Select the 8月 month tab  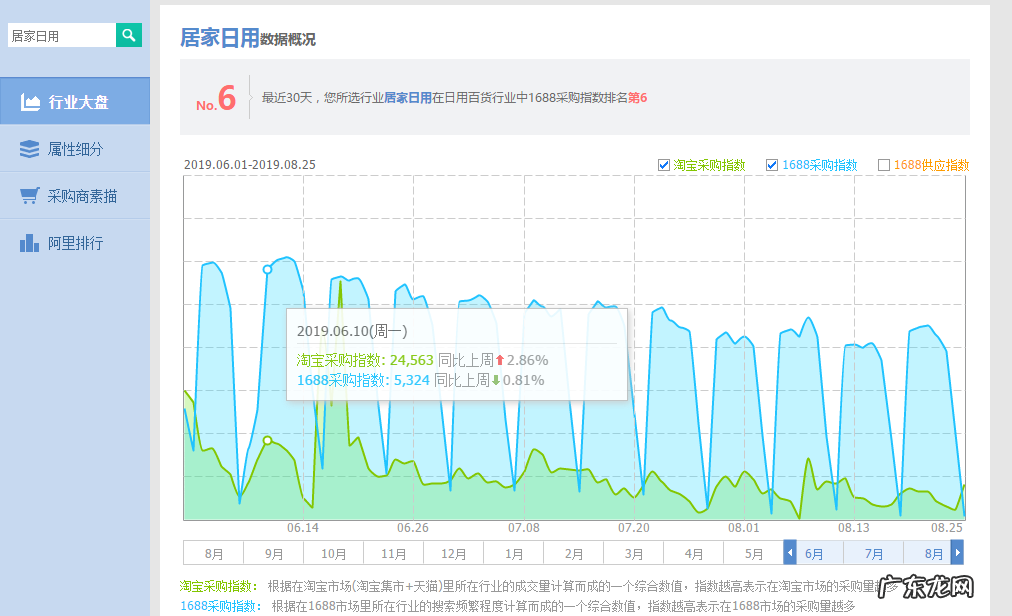933,552
